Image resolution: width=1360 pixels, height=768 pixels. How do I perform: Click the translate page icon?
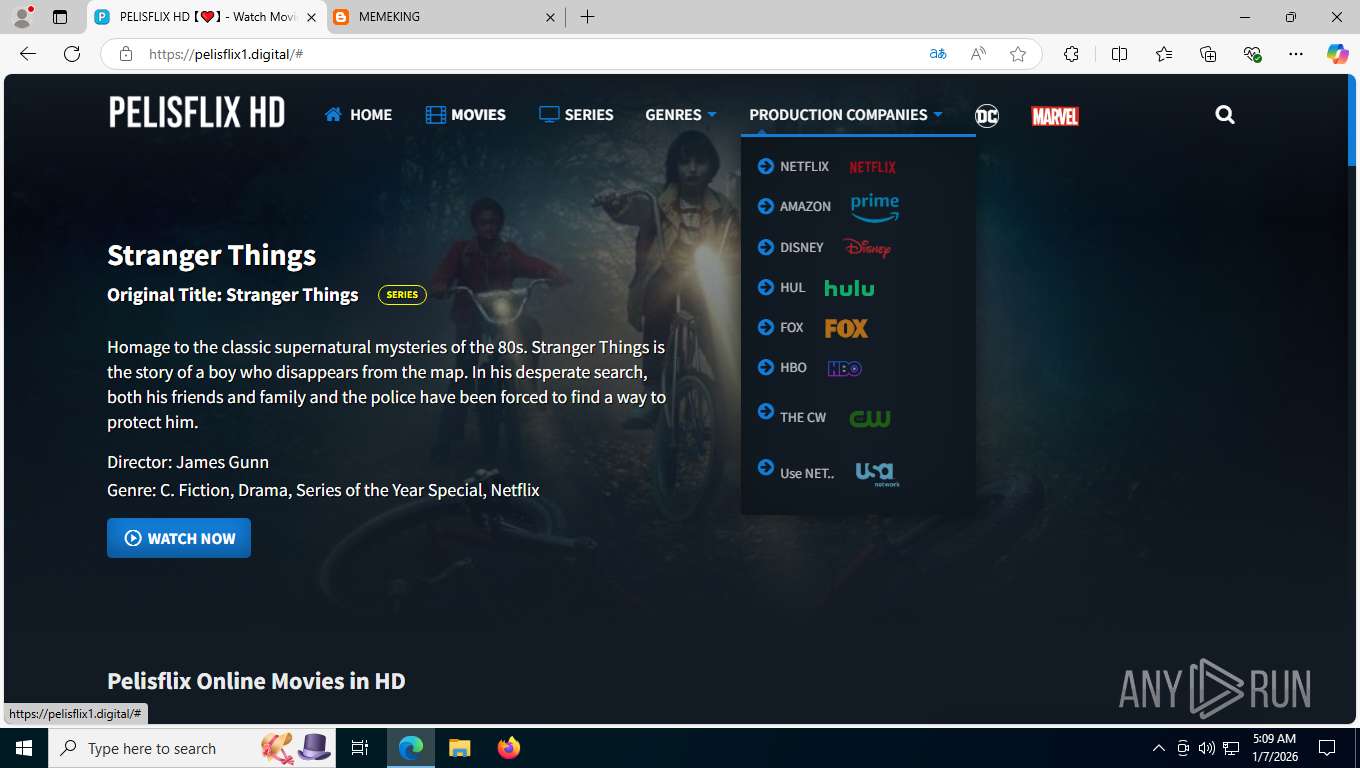938,54
